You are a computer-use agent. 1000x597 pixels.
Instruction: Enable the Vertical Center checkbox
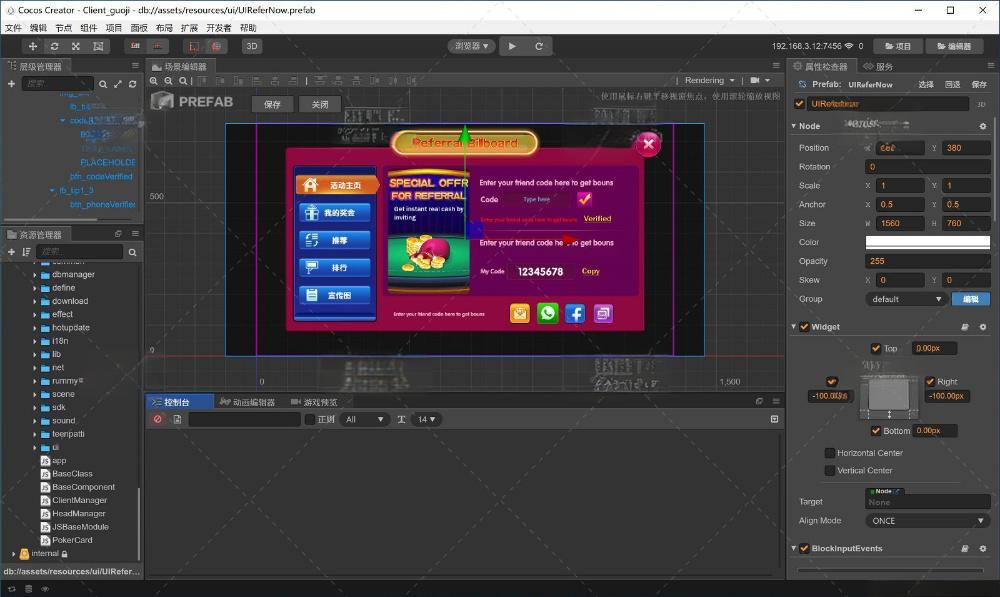pos(829,470)
